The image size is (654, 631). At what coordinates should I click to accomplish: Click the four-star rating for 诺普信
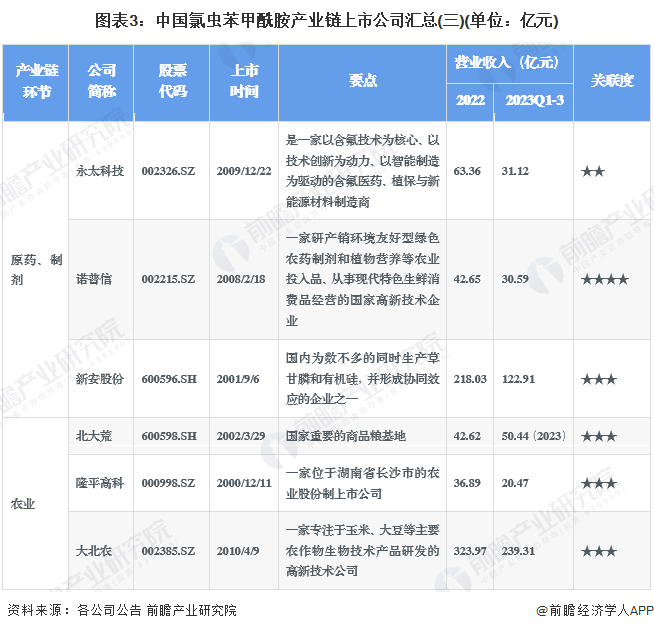point(605,279)
